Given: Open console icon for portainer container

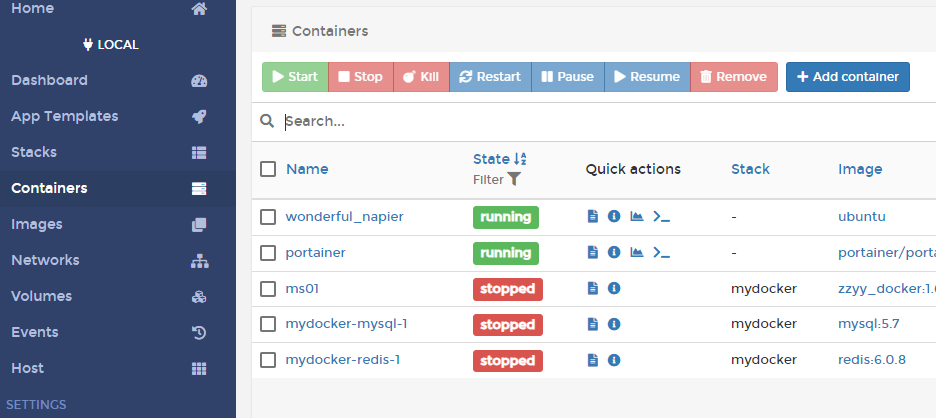Looking at the screenshot, I should click(x=661, y=252).
